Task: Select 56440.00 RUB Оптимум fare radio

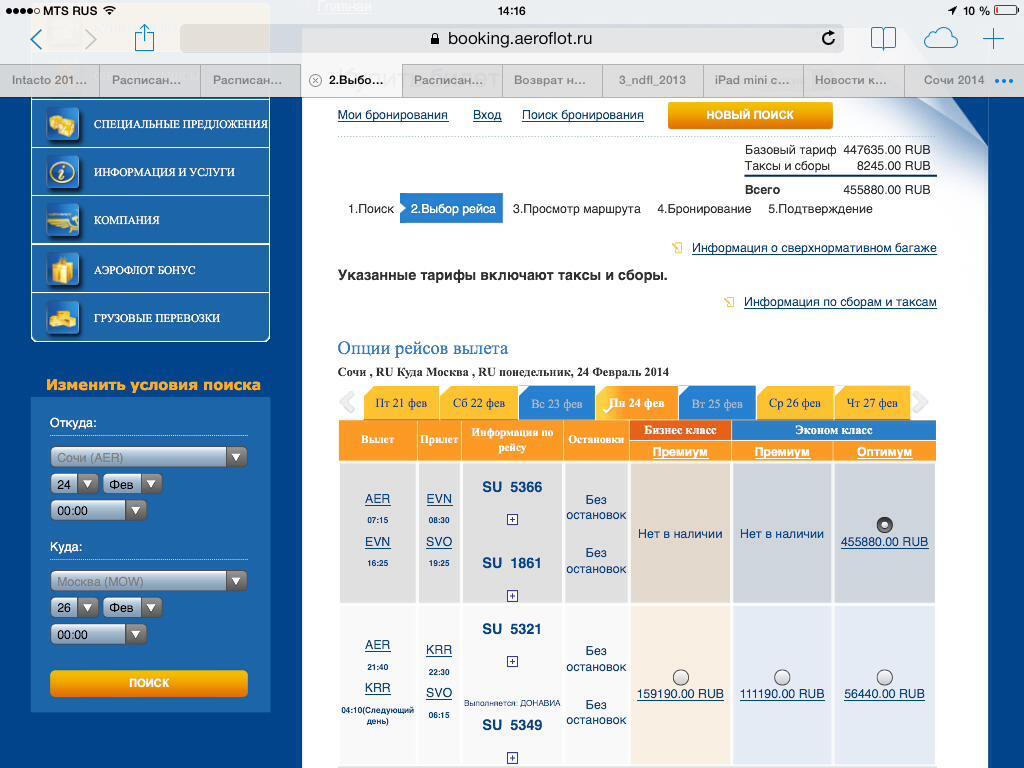Action: [x=884, y=677]
